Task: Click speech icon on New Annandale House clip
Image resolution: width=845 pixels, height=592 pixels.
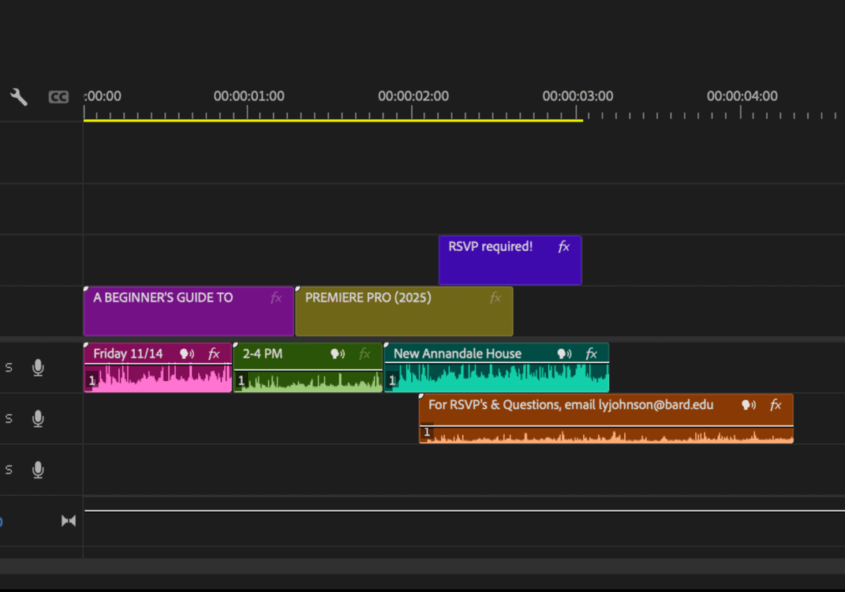Action: [x=565, y=354]
